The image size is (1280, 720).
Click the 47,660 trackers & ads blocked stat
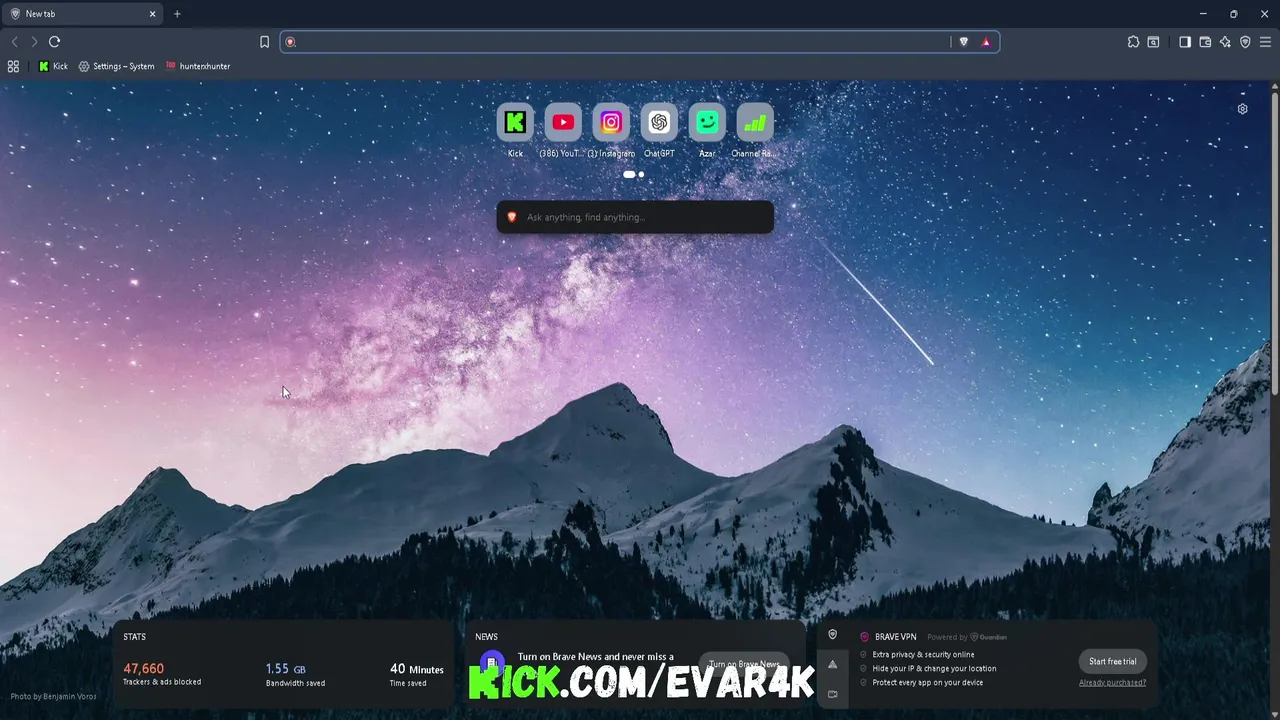pyautogui.click(x=162, y=674)
